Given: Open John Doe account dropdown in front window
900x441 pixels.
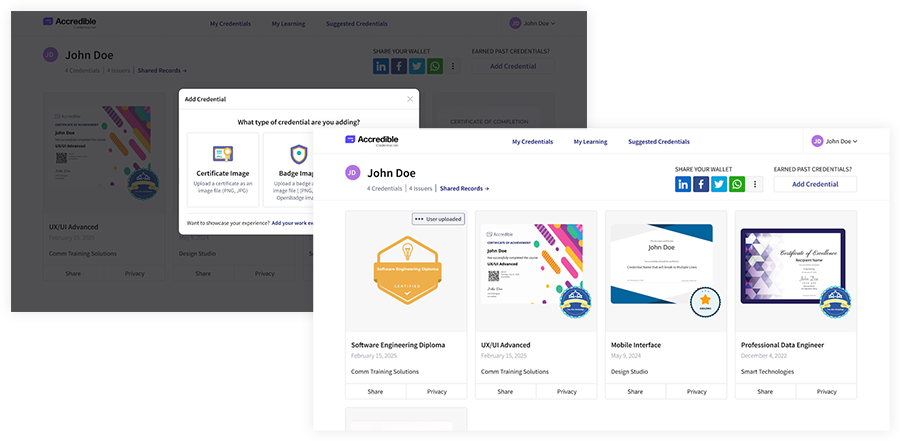Looking at the screenshot, I should pyautogui.click(x=835, y=141).
